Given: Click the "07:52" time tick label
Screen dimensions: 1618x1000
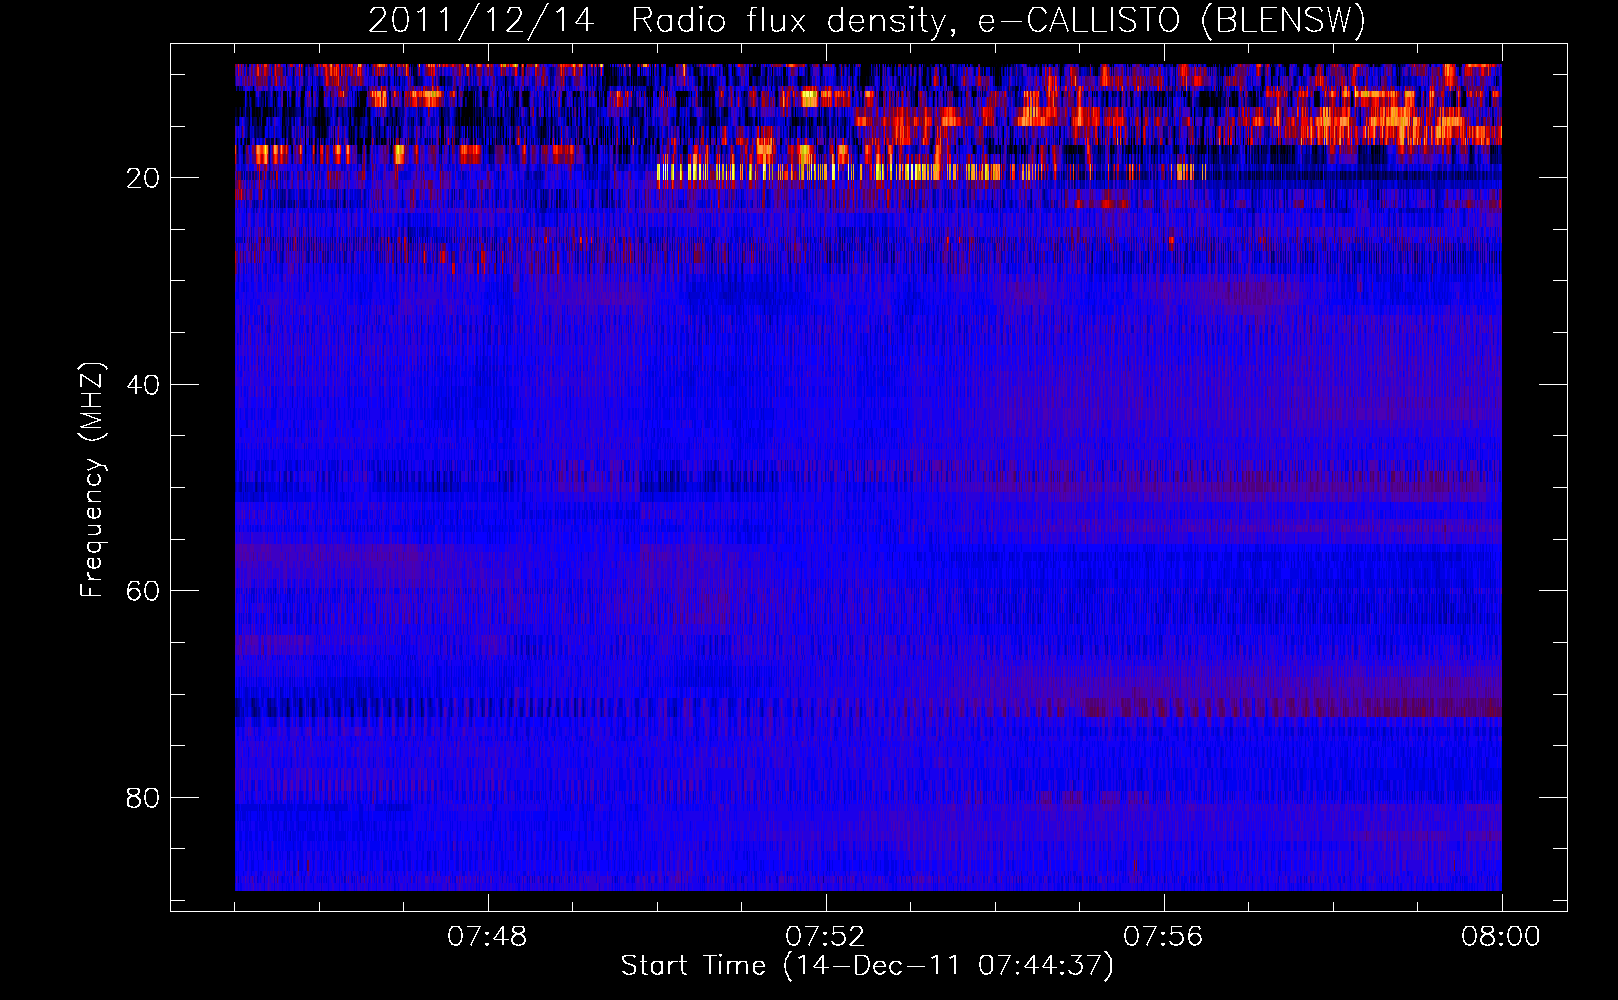Looking at the screenshot, I should [825, 937].
